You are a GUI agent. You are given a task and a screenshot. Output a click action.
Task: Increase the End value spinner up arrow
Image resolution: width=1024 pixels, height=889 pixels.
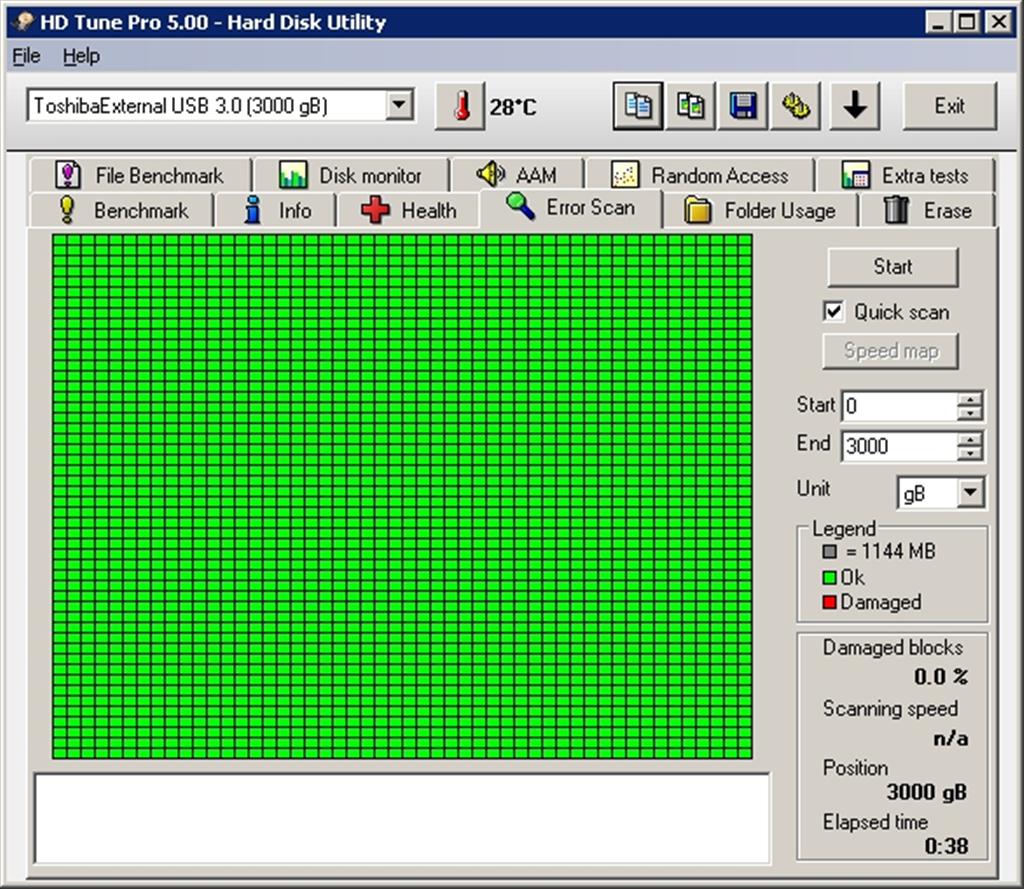(970, 439)
